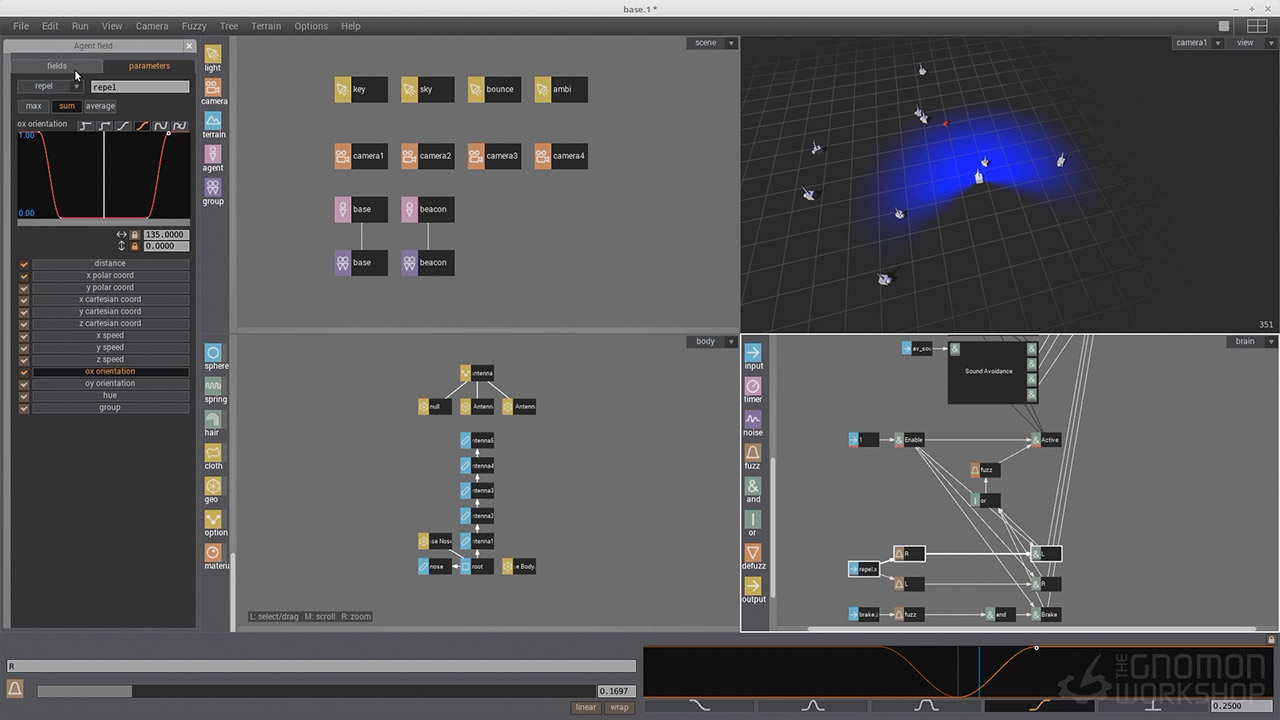Image resolution: width=1280 pixels, height=720 pixels.
Task: Open the repel field type dropdown
Action: (x=50, y=87)
